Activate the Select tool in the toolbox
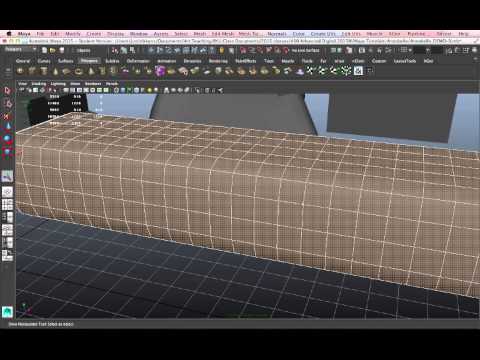The image size is (480, 360). tap(7, 91)
